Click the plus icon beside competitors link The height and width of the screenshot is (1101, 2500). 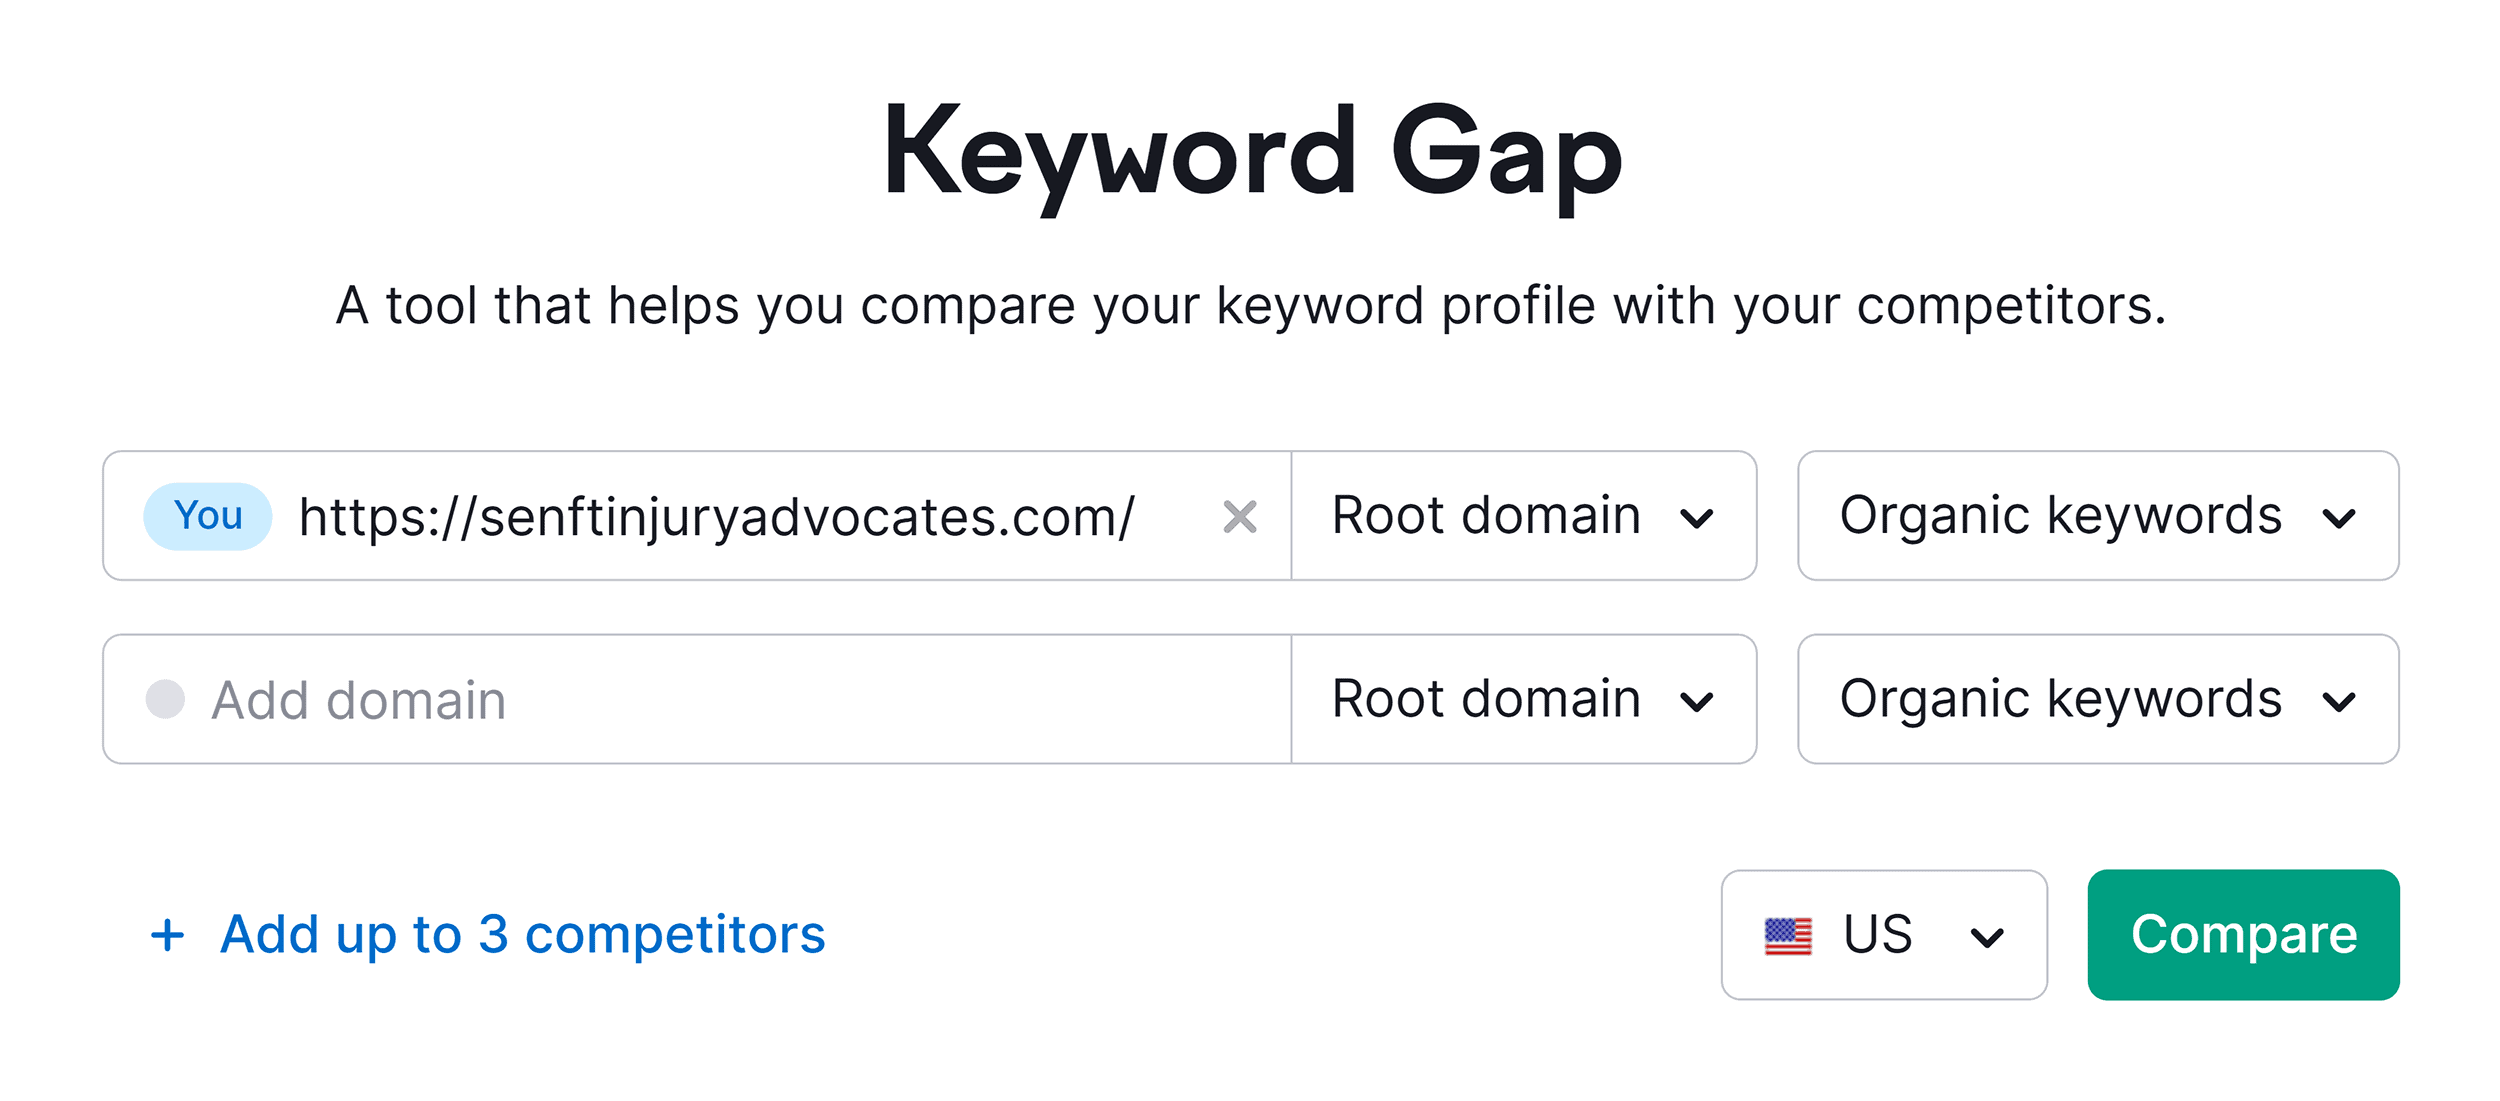point(167,935)
